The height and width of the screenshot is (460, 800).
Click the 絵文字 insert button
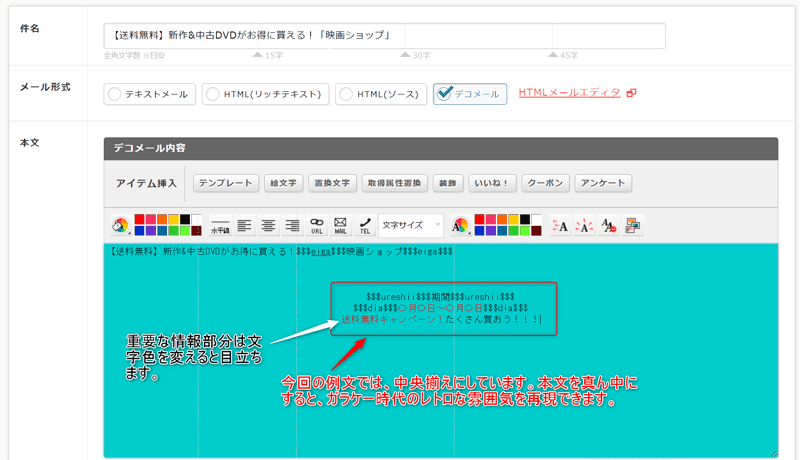[283, 183]
